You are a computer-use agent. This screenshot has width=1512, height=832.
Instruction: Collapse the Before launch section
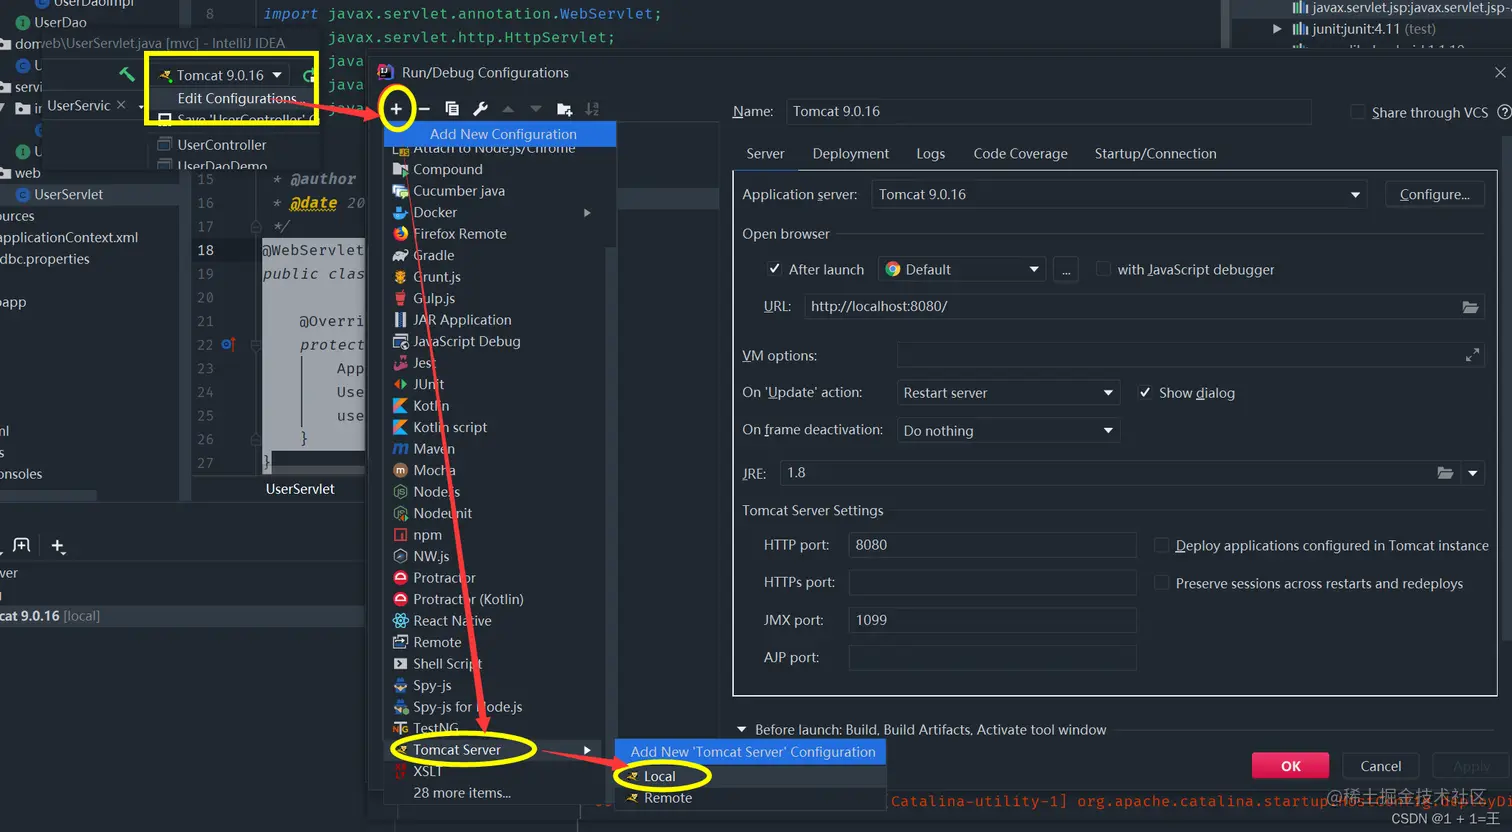pyautogui.click(x=741, y=730)
